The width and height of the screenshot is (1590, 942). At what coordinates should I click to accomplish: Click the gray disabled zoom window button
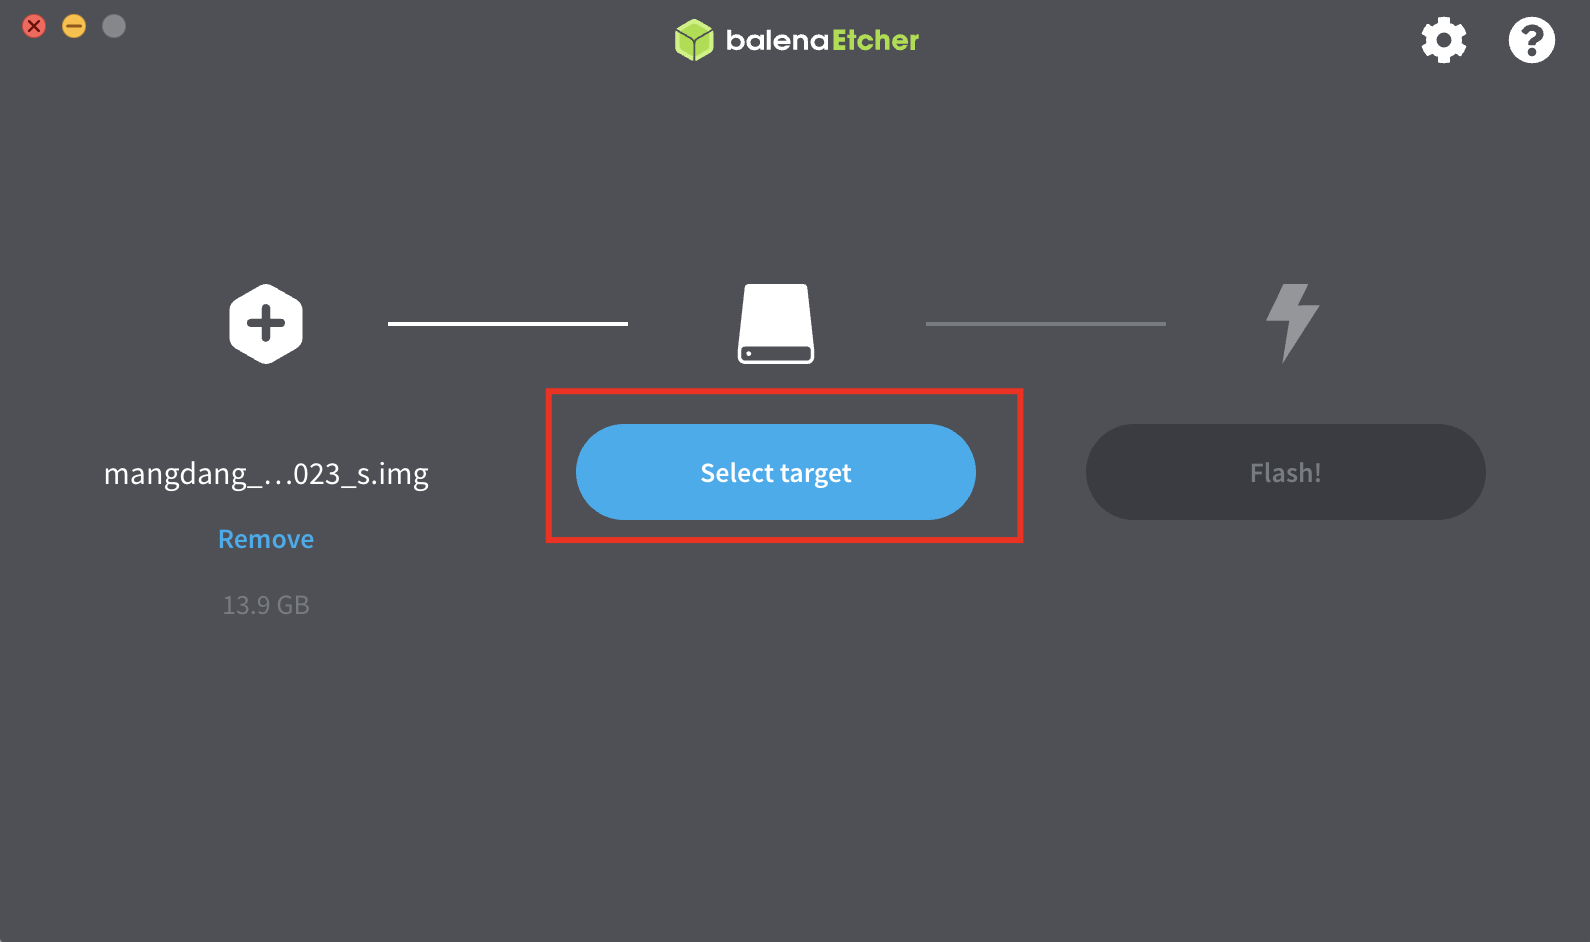pos(114,26)
